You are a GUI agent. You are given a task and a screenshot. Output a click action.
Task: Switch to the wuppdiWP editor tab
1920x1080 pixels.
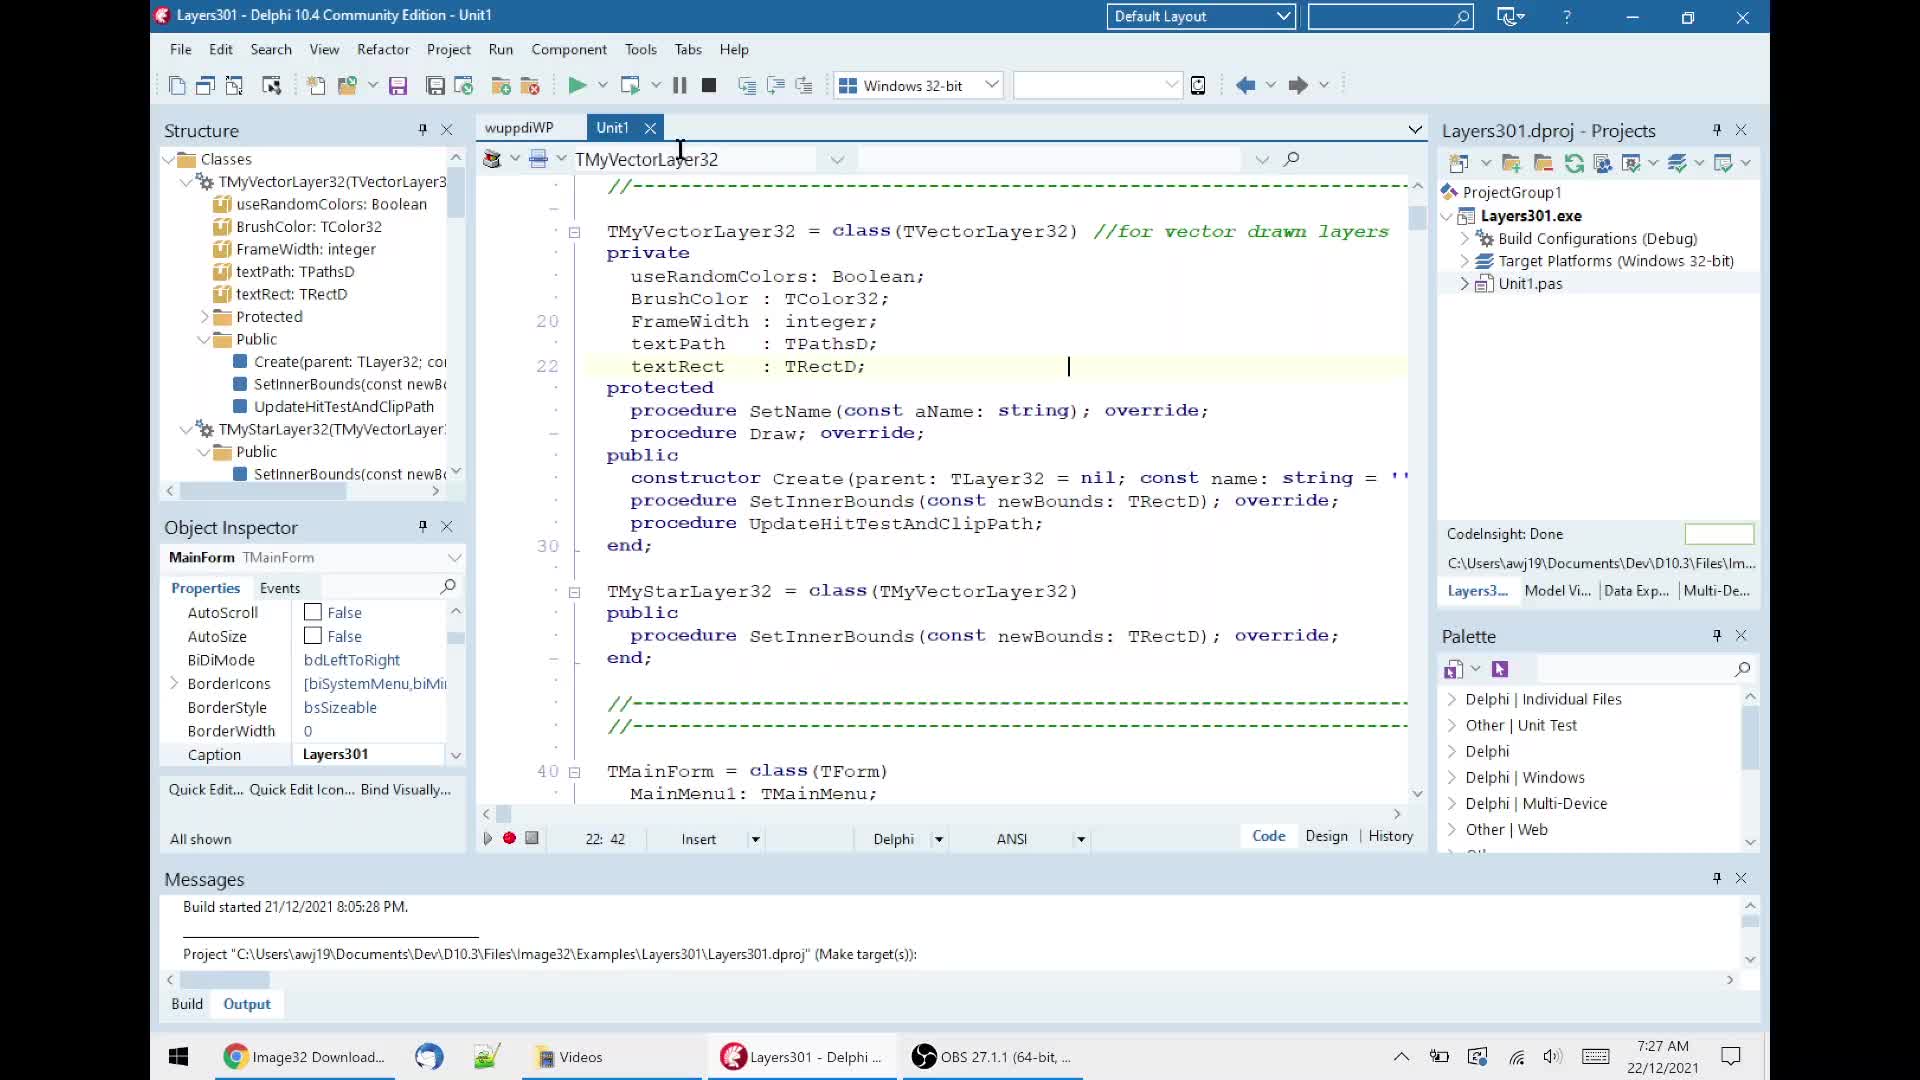coord(519,127)
